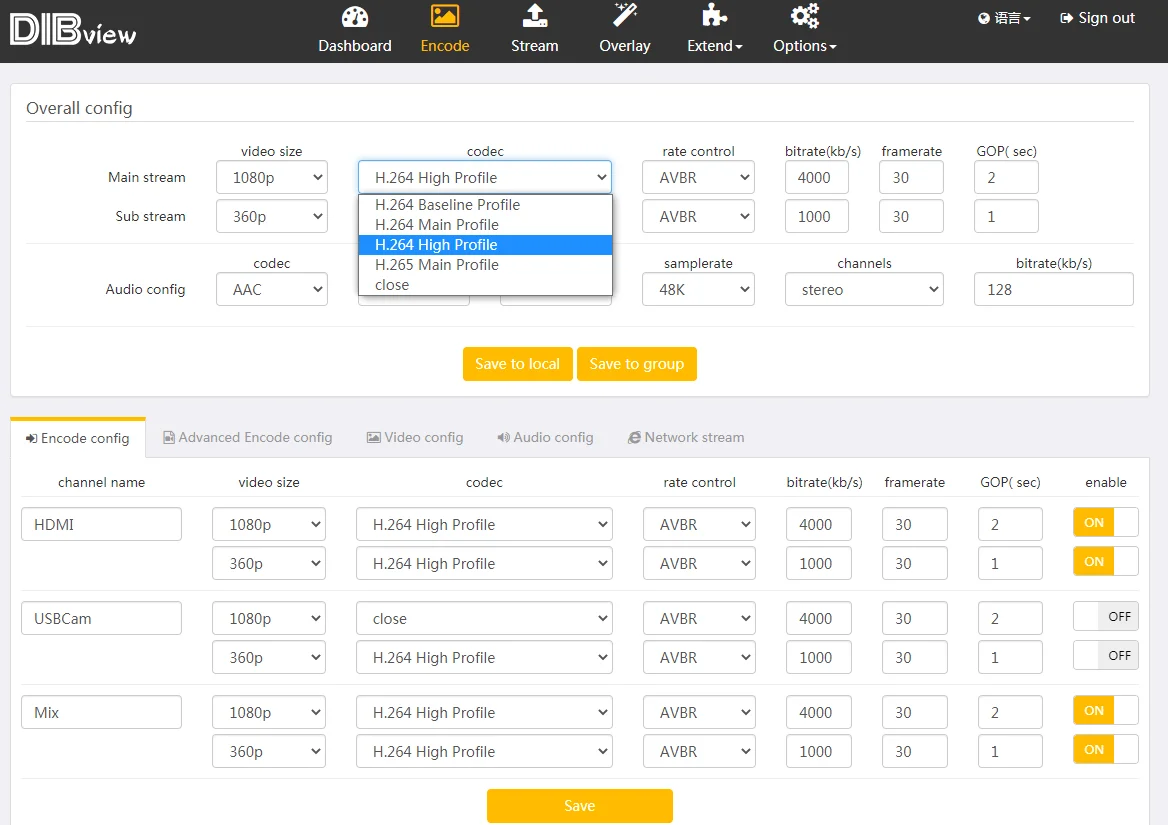Viewport: 1168px width, 825px height.
Task: Toggle Mix 360p stream enable switch
Action: (x=1105, y=749)
